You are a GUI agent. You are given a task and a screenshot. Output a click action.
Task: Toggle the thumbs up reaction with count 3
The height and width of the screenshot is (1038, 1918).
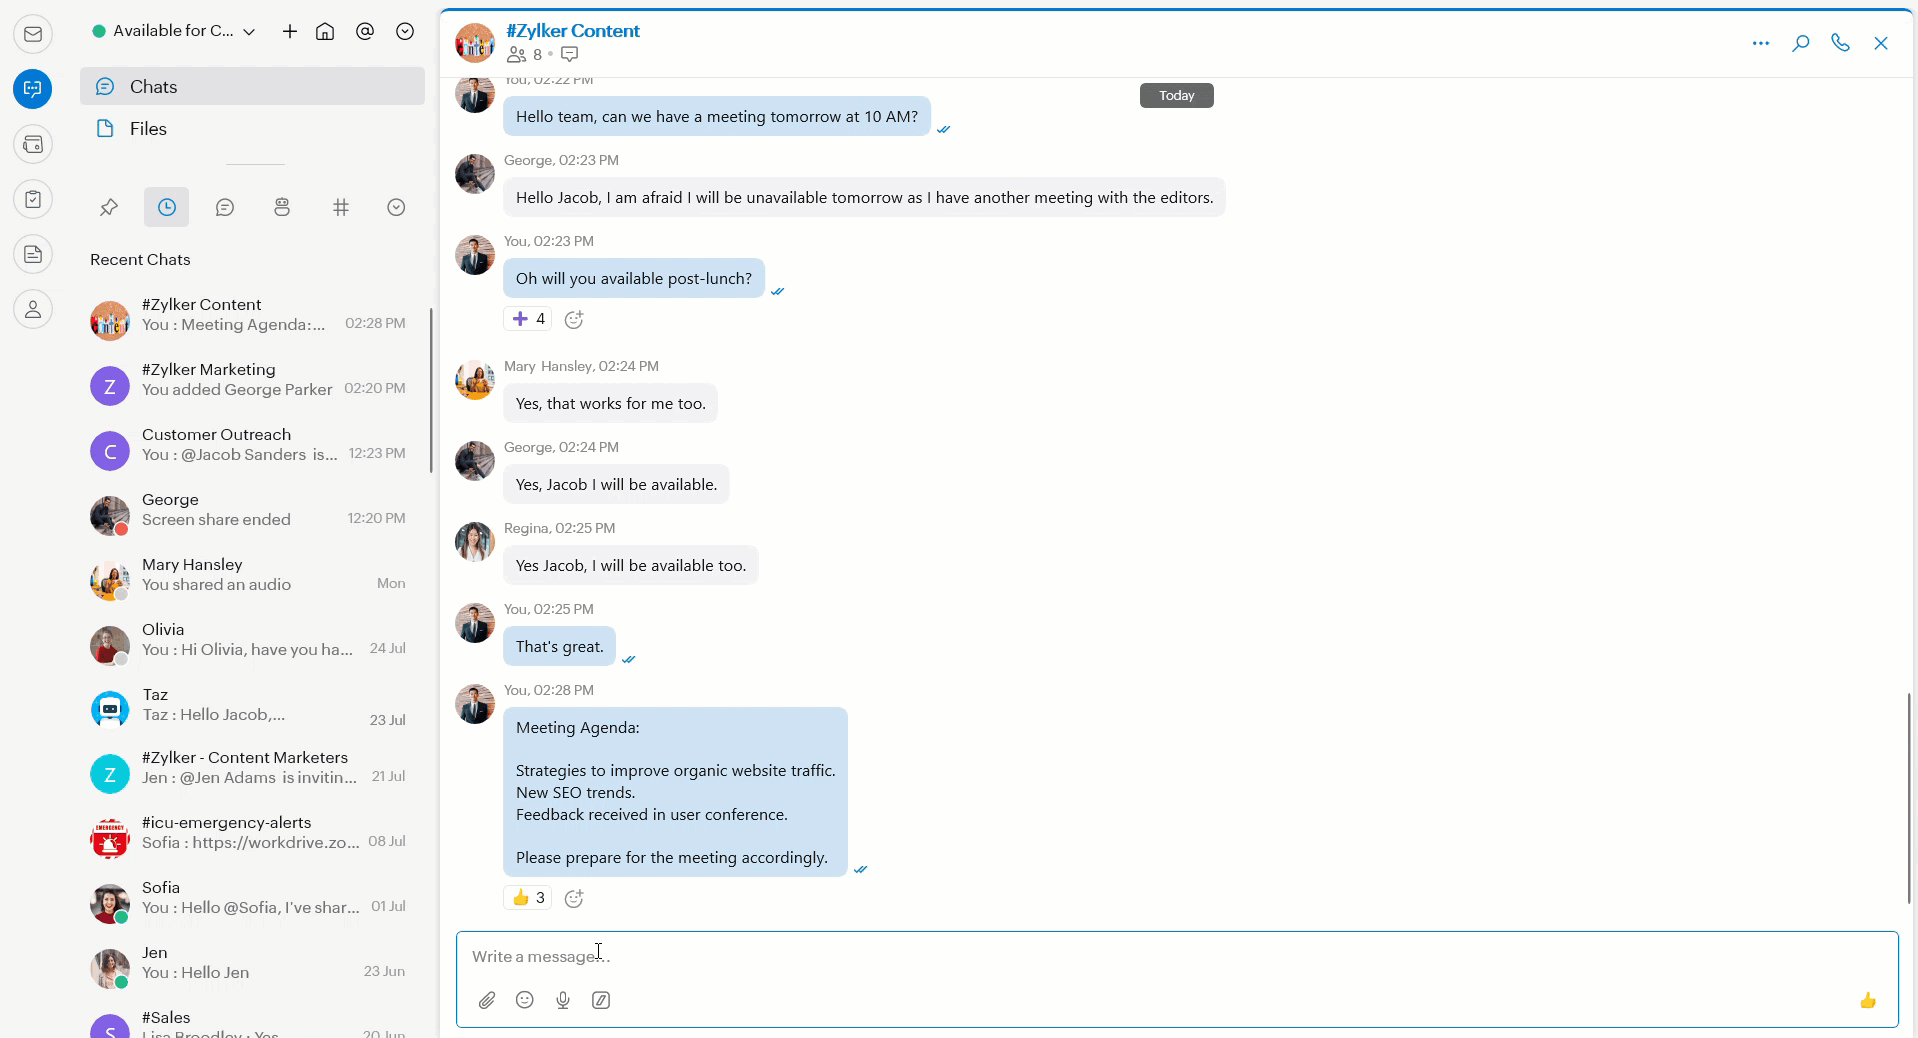[x=528, y=898]
